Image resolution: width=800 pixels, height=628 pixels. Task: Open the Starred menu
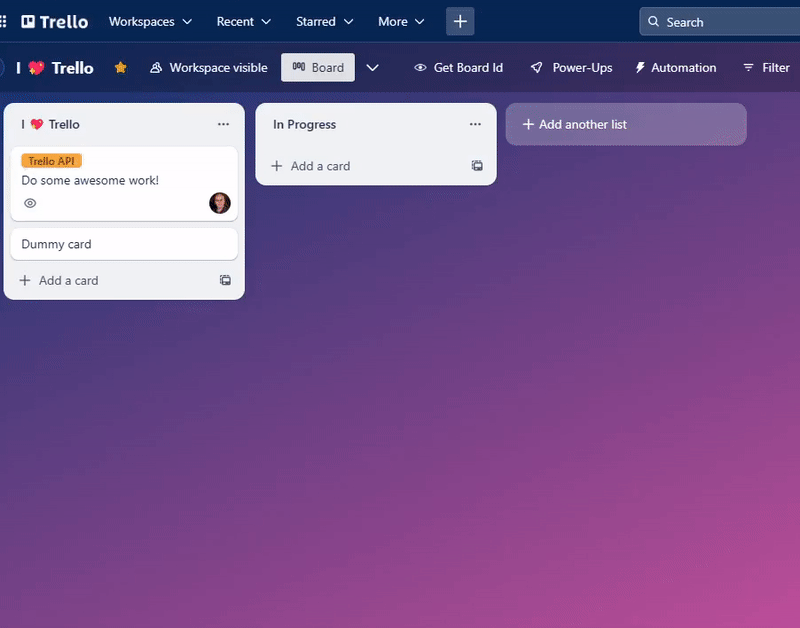click(x=324, y=21)
